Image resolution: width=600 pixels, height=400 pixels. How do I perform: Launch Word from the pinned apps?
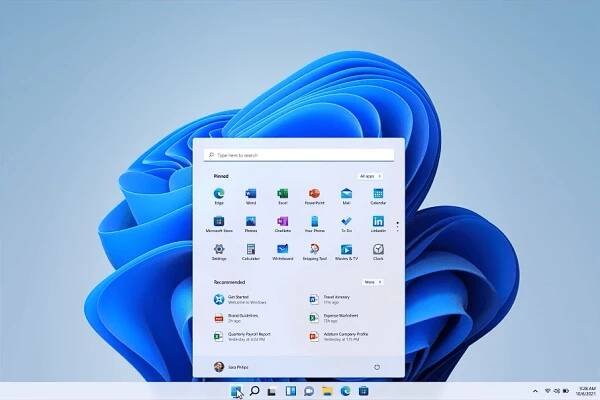[x=251, y=192]
